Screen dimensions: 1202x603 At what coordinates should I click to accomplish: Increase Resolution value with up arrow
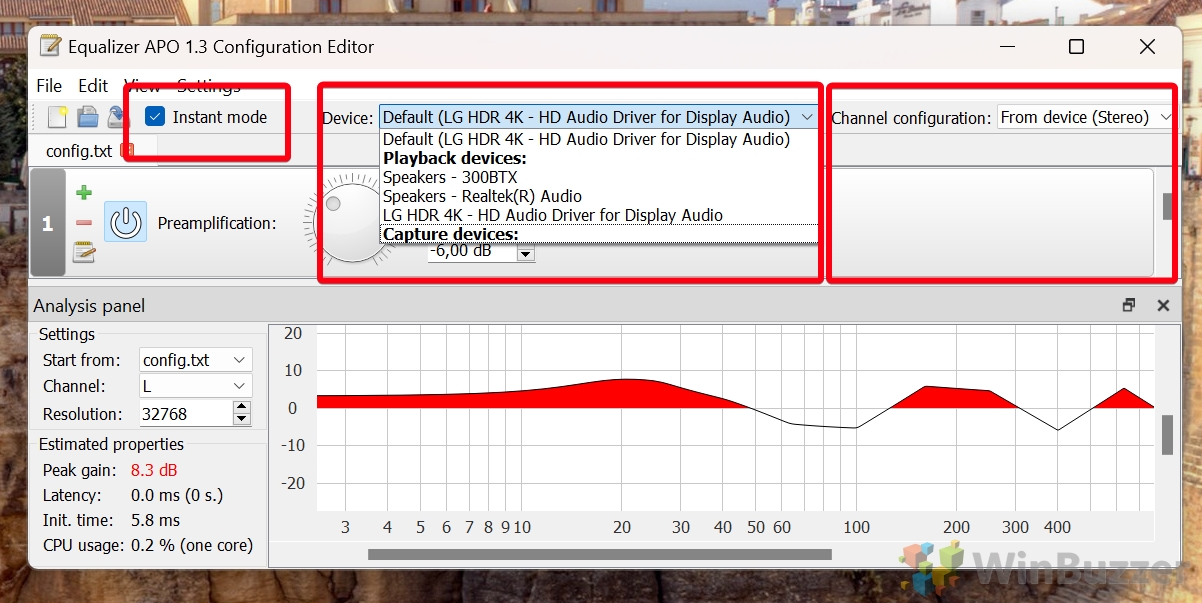click(x=241, y=407)
